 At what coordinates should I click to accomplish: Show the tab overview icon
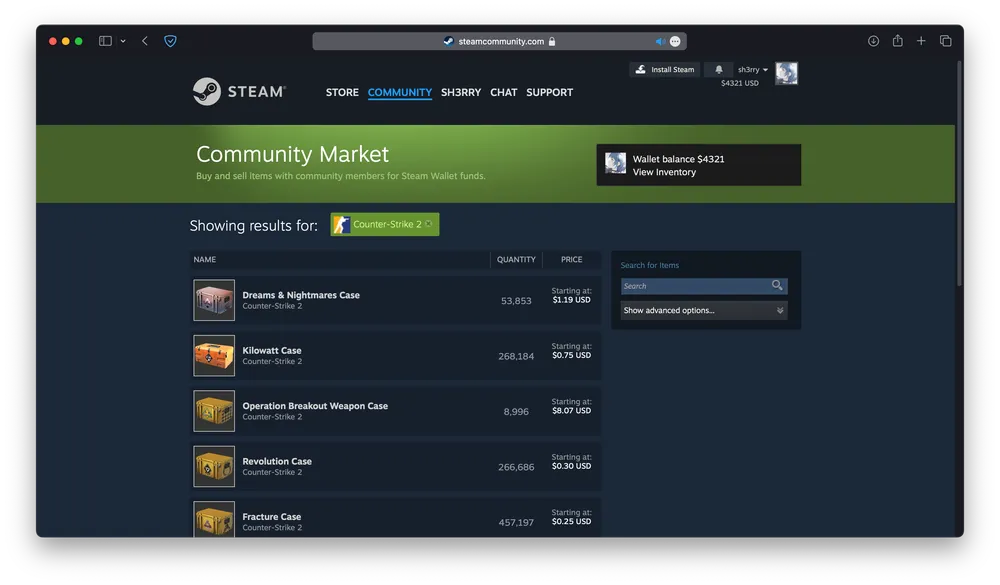[x=945, y=41]
